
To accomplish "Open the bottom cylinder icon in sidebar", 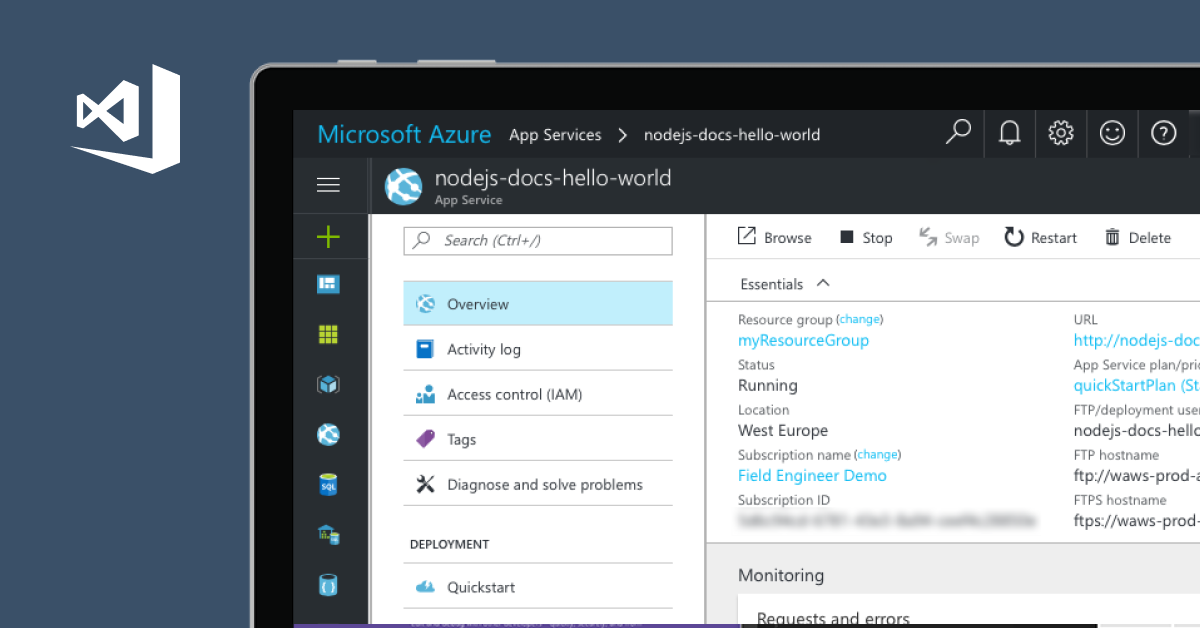I will click(328, 584).
